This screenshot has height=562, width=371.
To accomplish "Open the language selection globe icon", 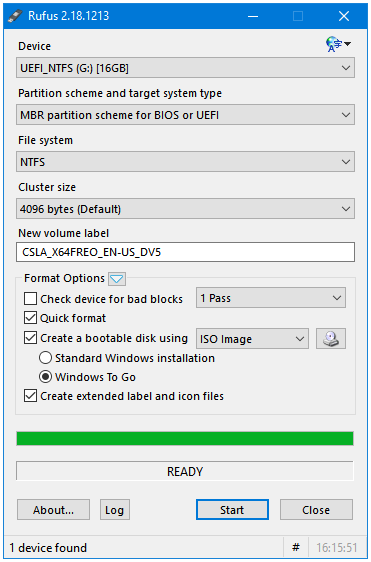I will click(x=338, y=44).
